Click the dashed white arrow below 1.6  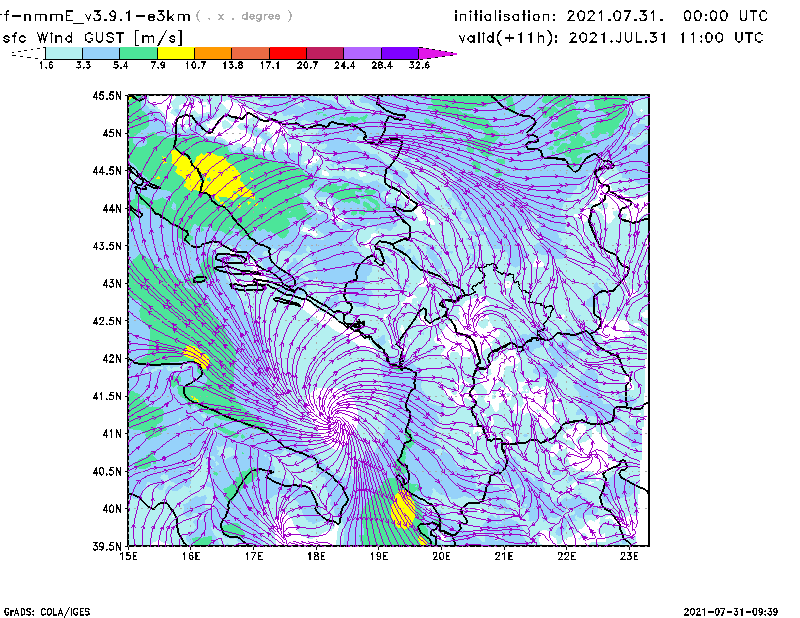(28, 53)
